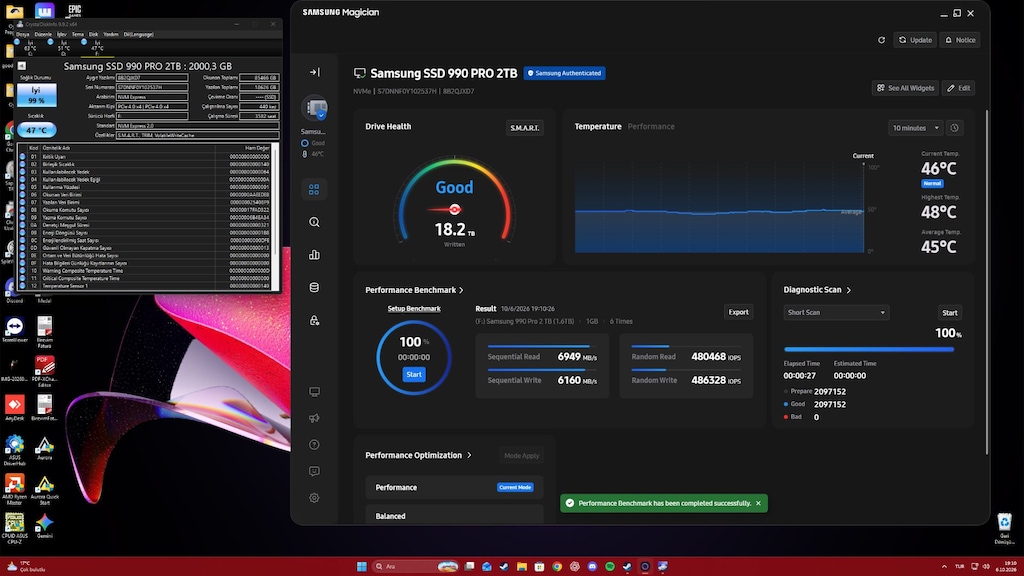Refresh Samsung Magician data
Viewport: 1024px width, 576px height.
pyautogui.click(x=881, y=40)
